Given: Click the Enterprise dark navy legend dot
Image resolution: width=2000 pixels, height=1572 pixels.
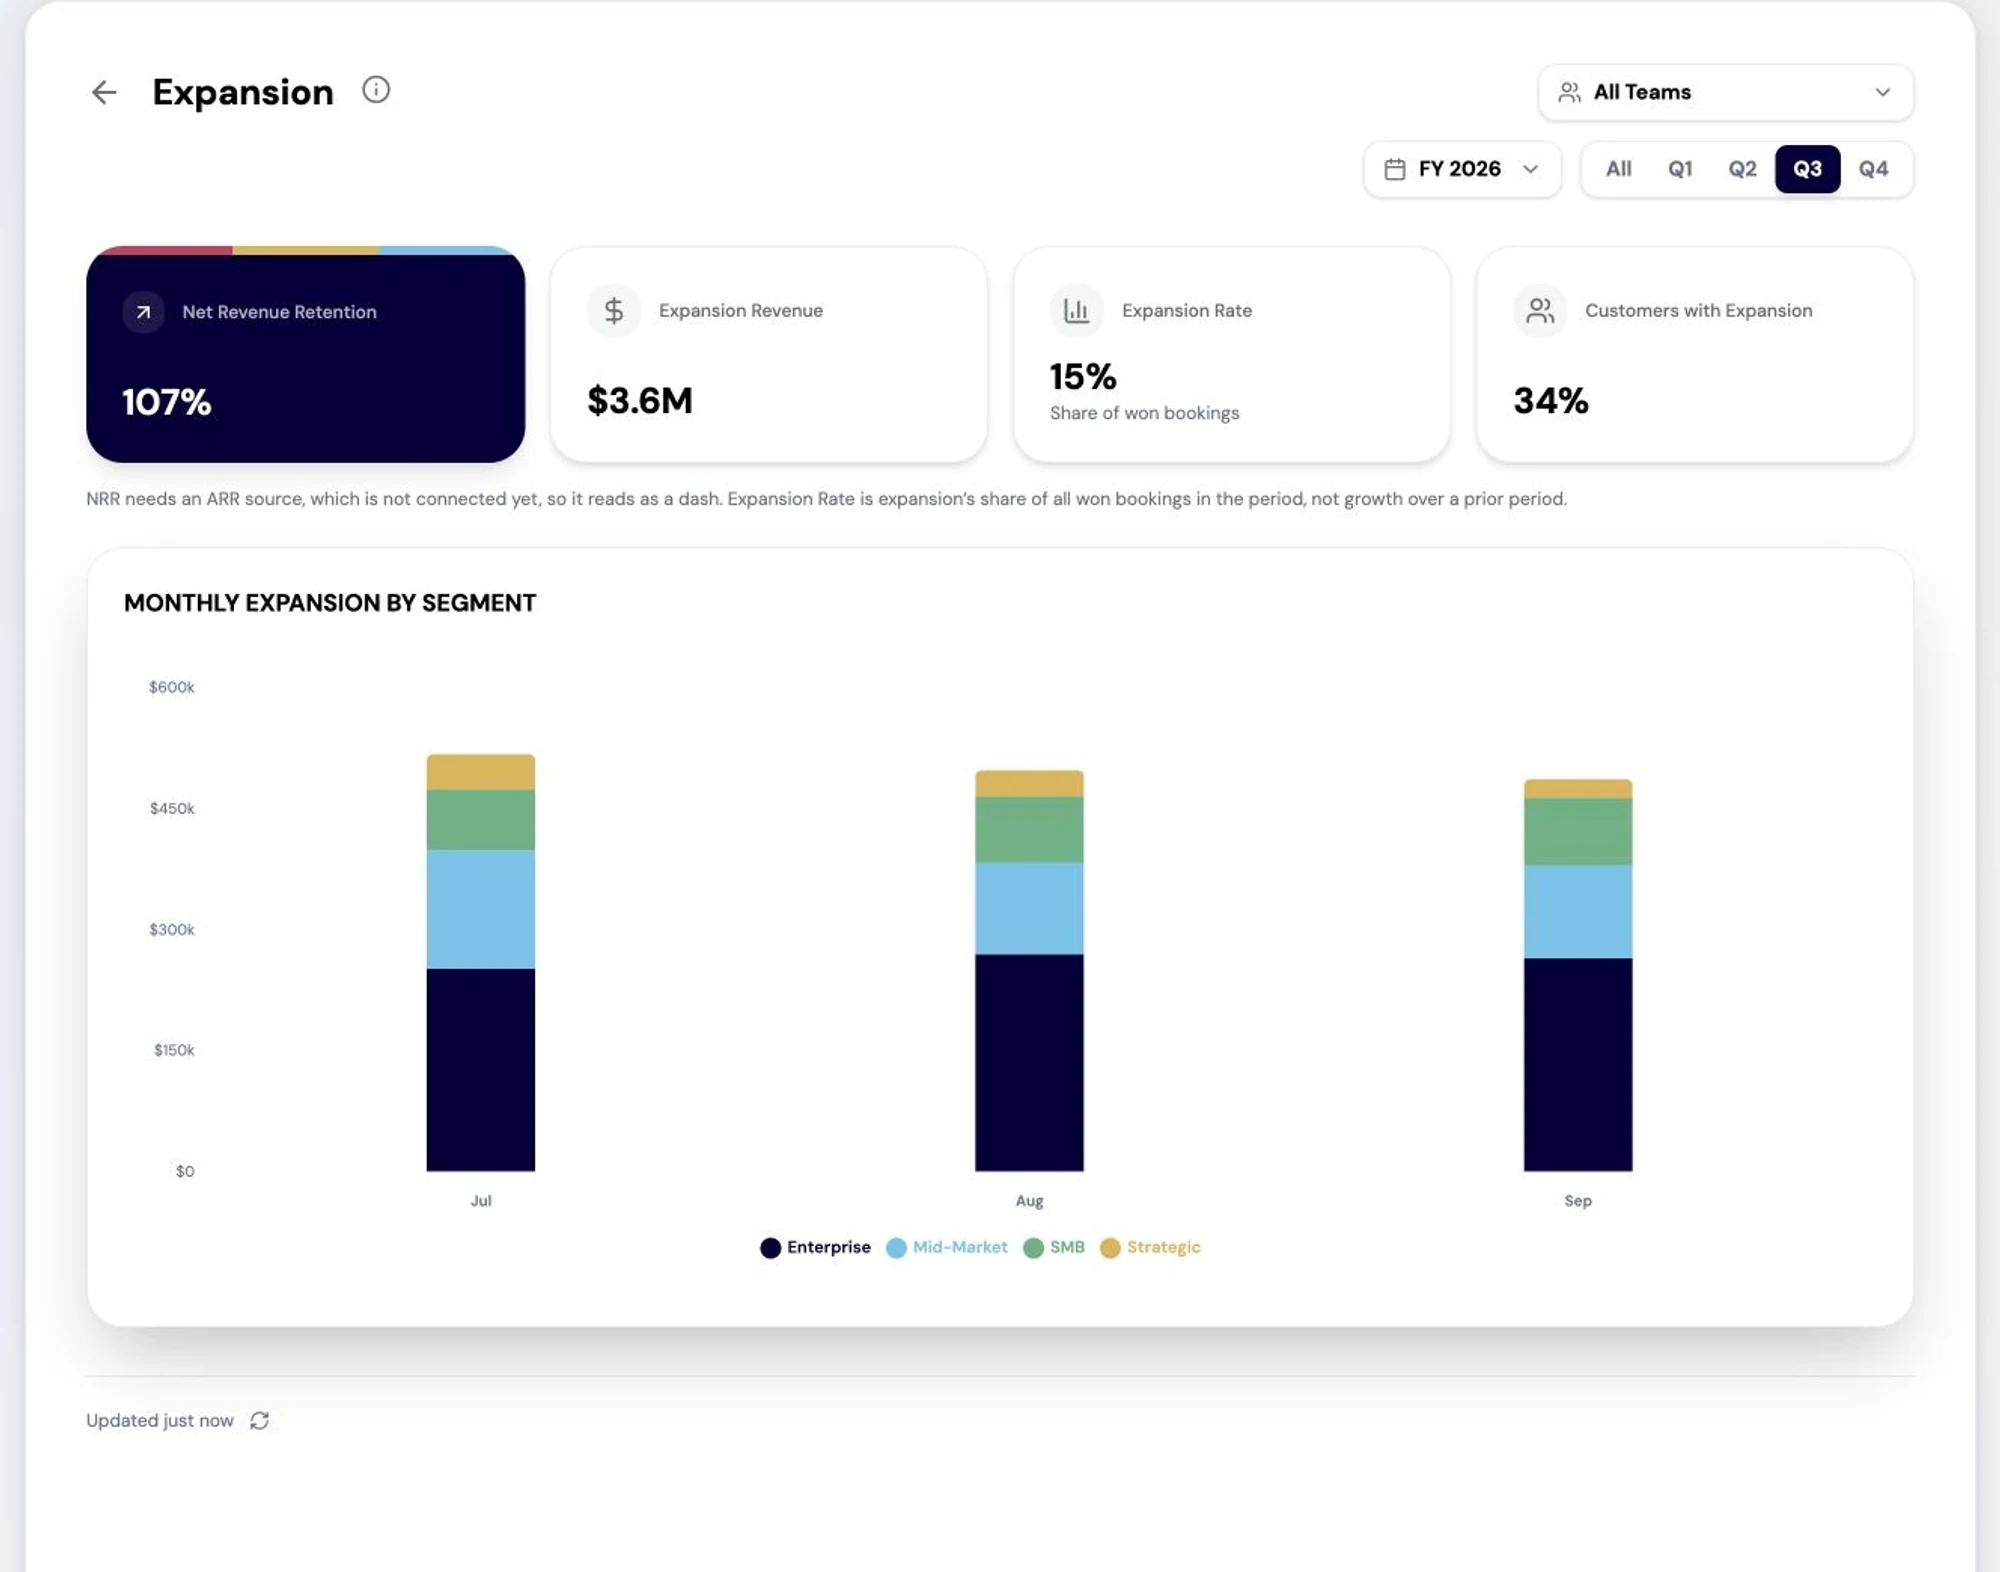Looking at the screenshot, I should (x=770, y=1248).
